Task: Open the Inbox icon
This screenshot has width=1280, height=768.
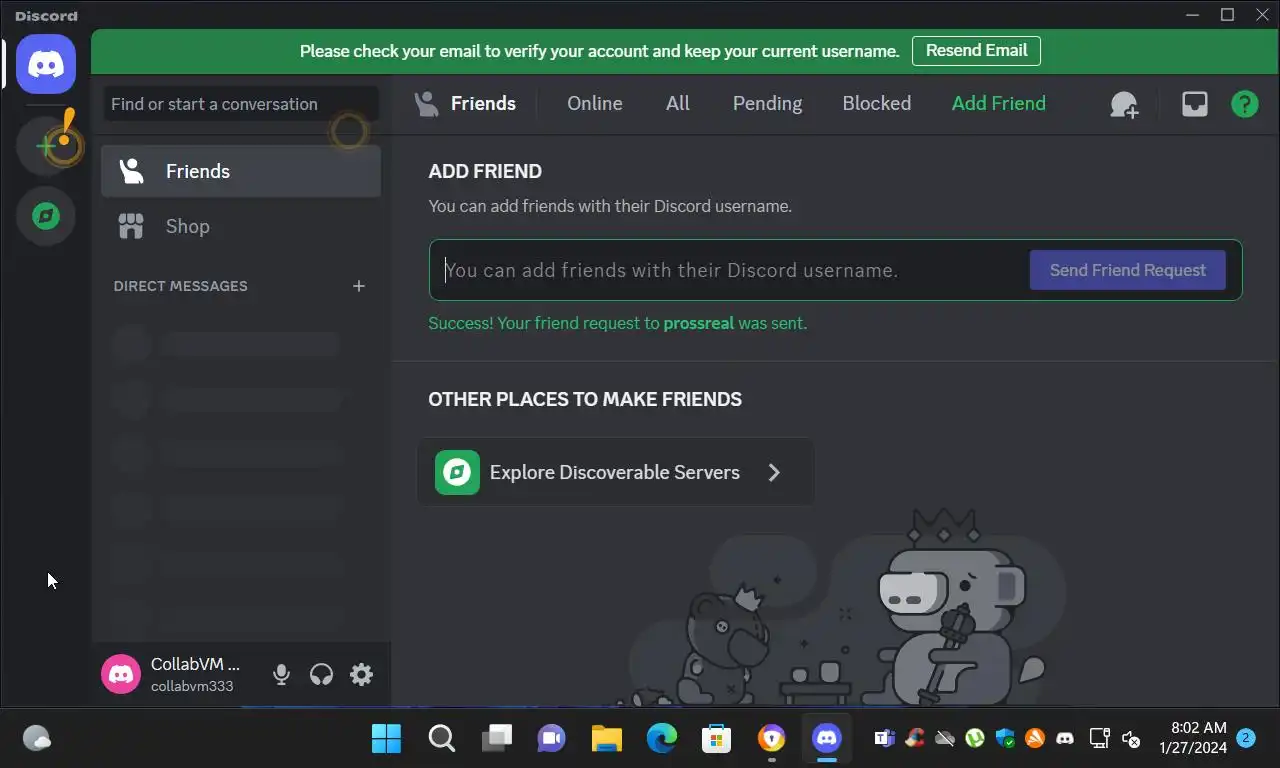Action: point(1195,104)
